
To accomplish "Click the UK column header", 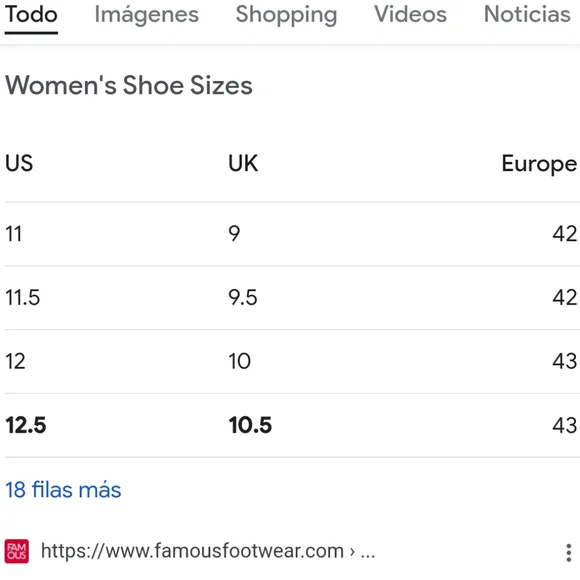I will coord(243,163).
